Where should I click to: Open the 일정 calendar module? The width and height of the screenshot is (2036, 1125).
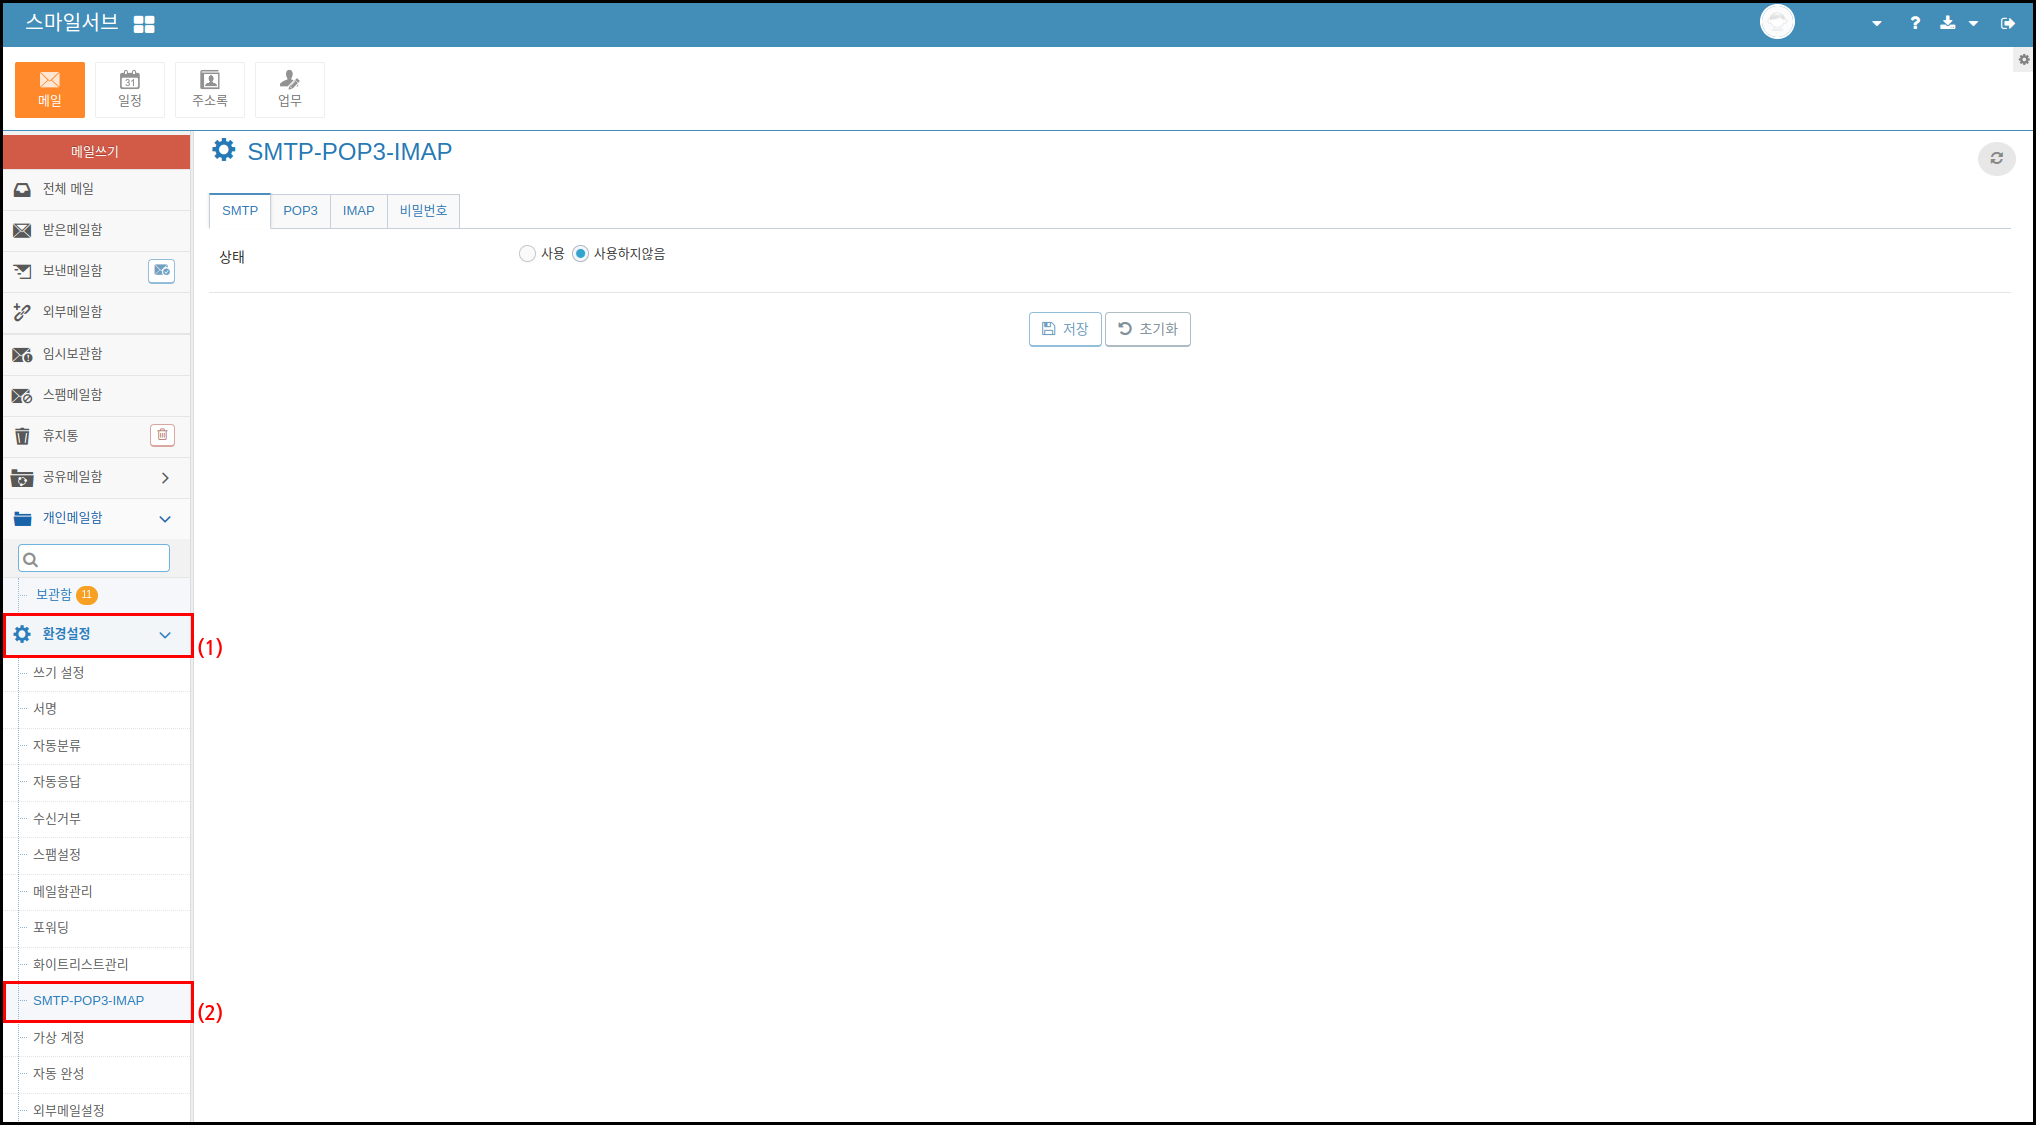130,90
